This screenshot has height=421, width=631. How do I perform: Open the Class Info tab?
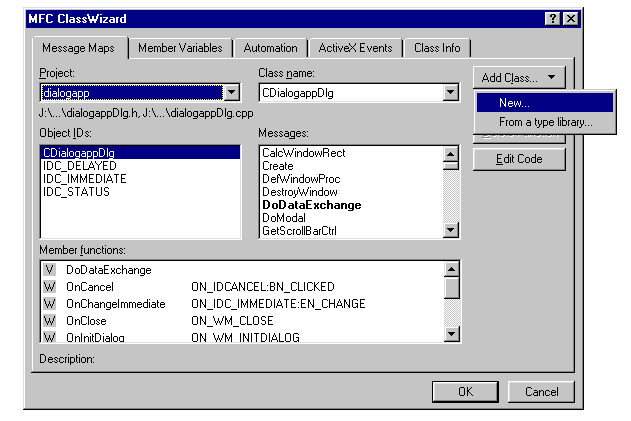click(x=437, y=48)
